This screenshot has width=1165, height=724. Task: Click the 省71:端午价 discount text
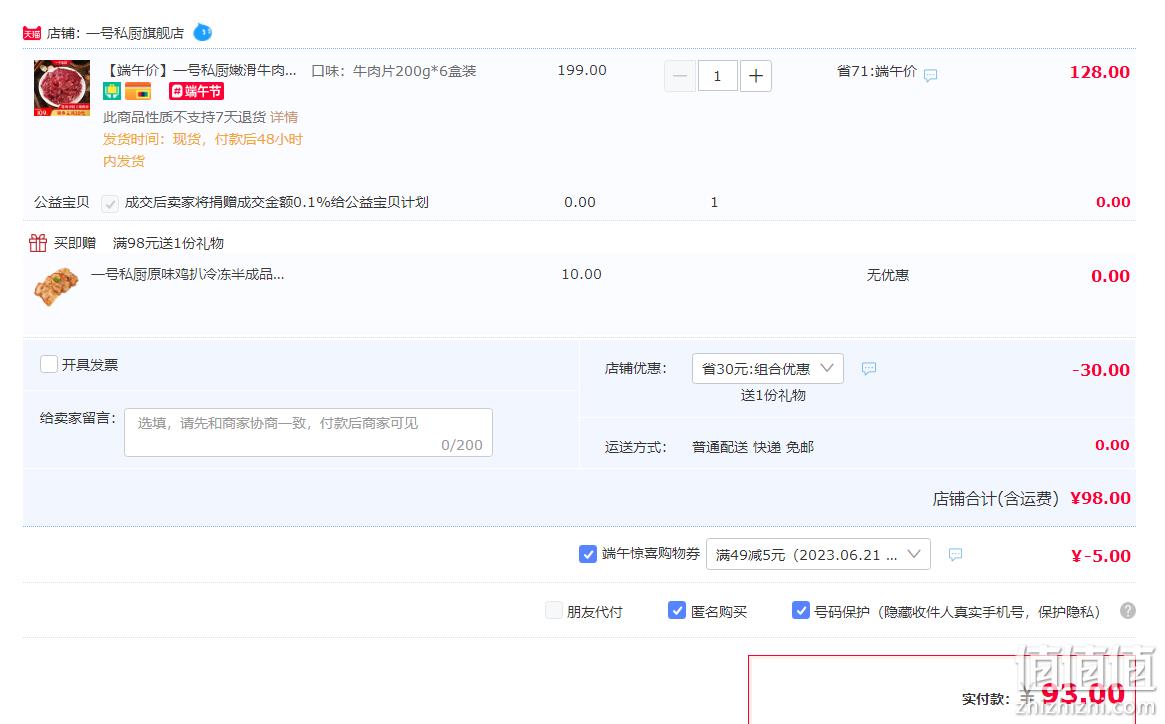(x=877, y=71)
